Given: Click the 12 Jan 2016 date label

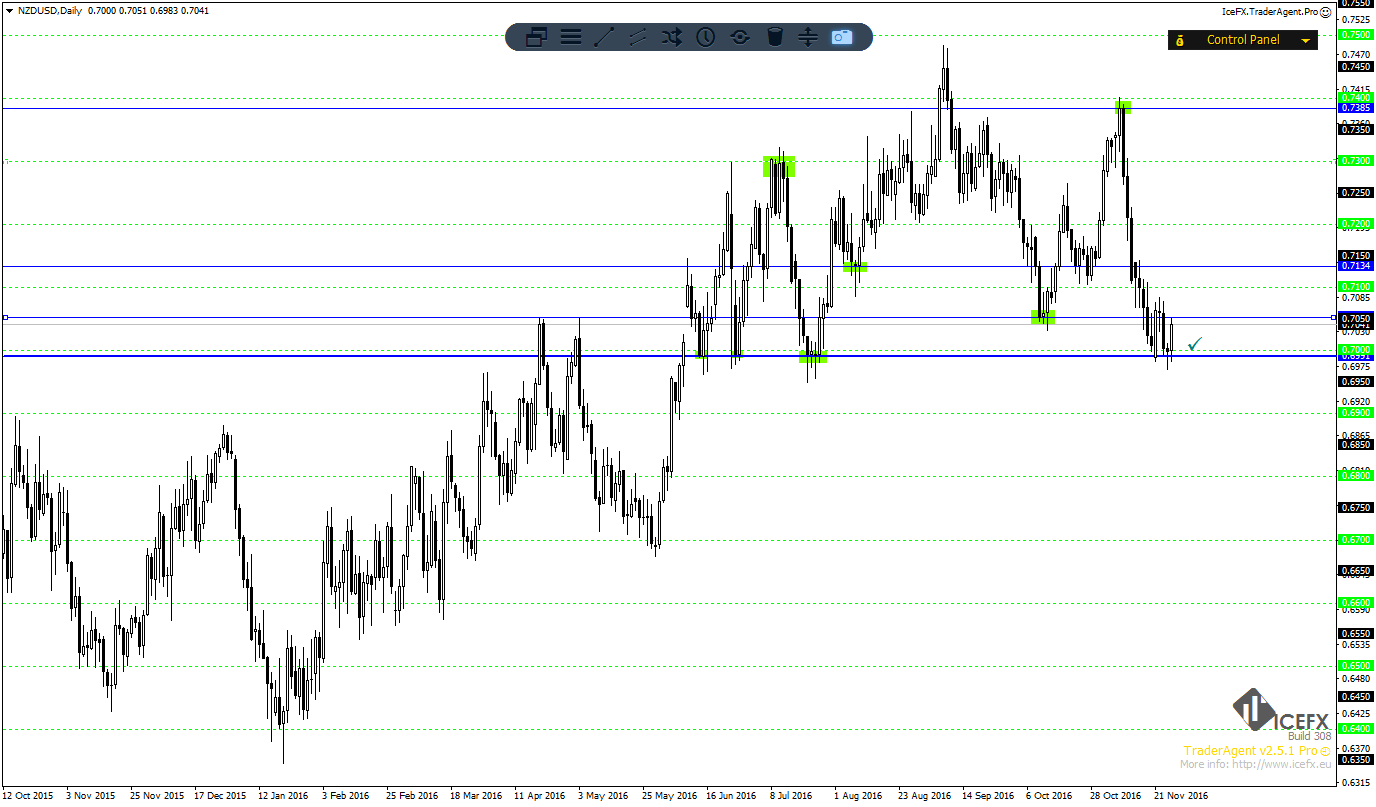Looking at the screenshot, I should click(x=283, y=796).
